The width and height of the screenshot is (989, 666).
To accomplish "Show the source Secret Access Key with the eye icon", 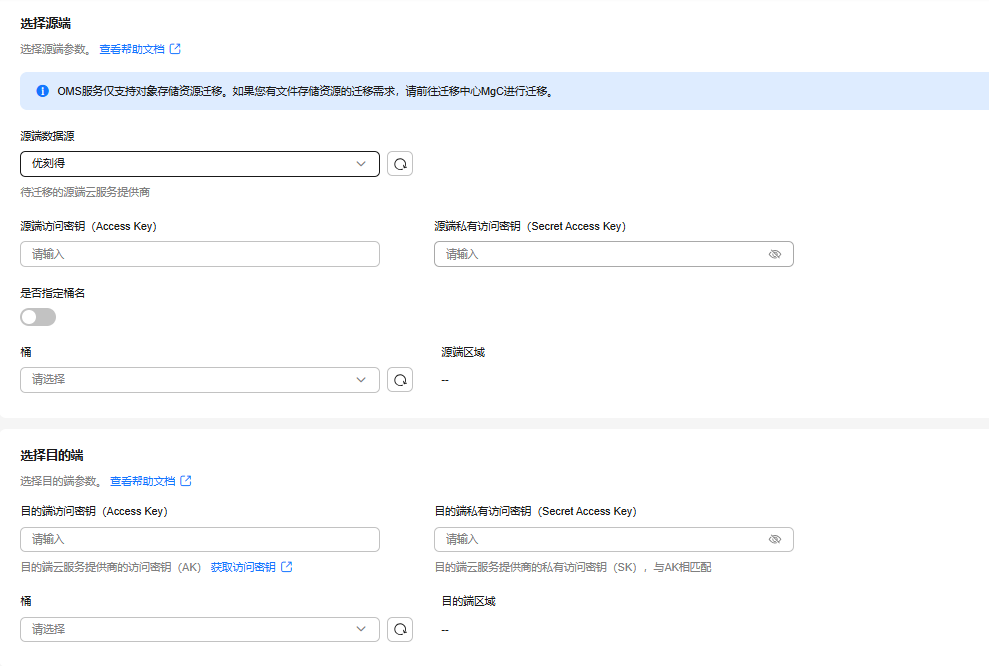I will (x=775, y=254).
